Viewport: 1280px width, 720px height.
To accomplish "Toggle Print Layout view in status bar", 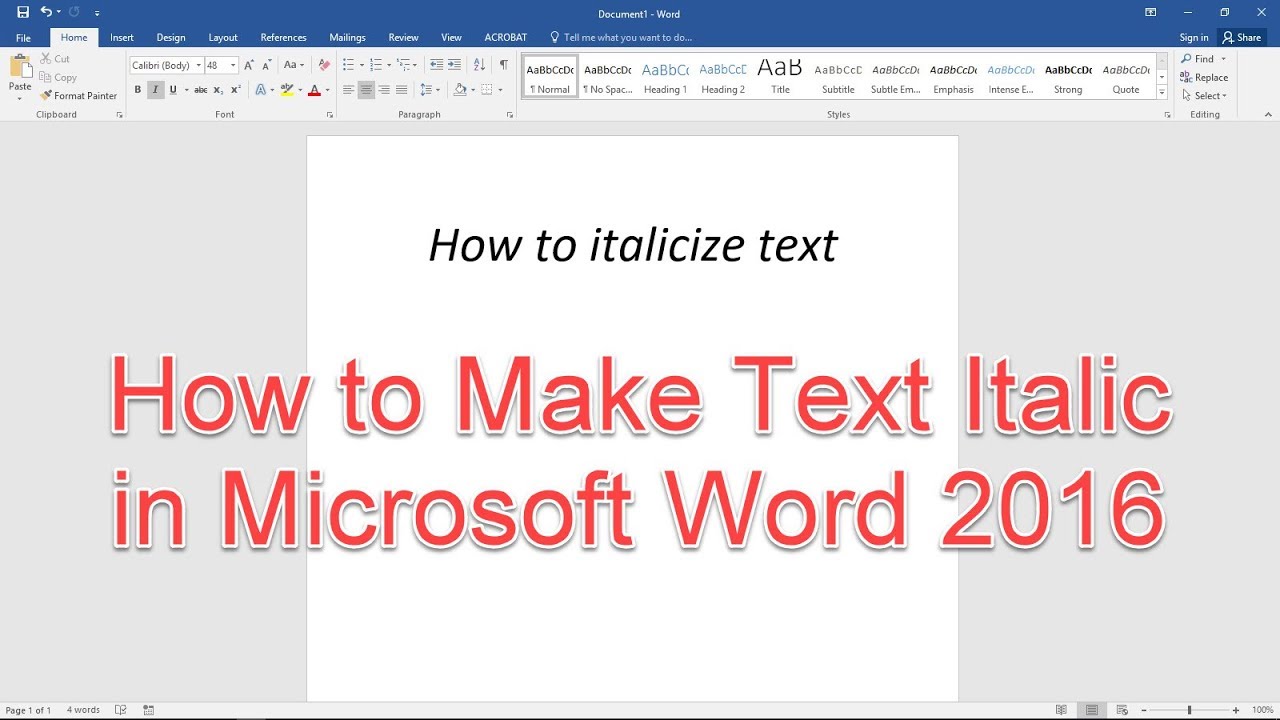I will point(1092,710).
